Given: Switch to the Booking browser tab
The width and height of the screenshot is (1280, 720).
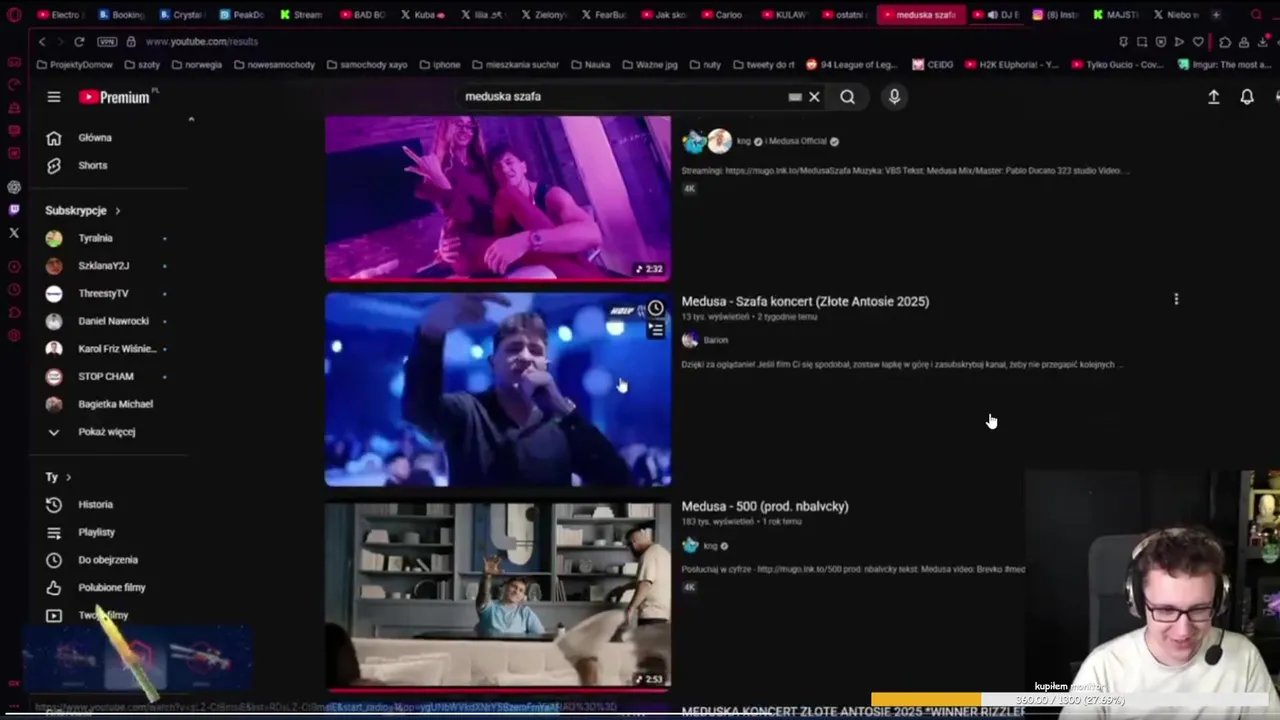Looking at the screenshot, I should tap(121, 15).
